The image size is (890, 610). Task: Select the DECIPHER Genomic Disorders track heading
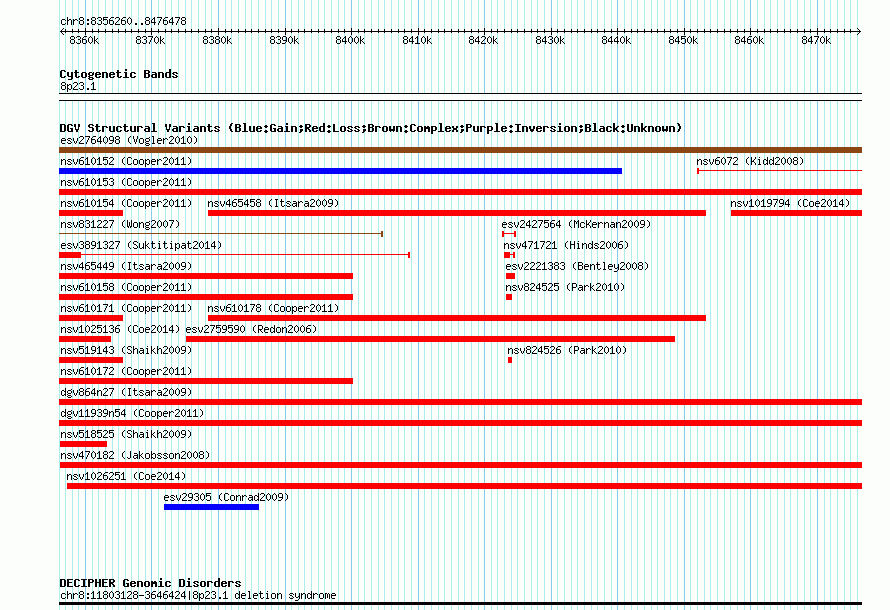(150, 583)
